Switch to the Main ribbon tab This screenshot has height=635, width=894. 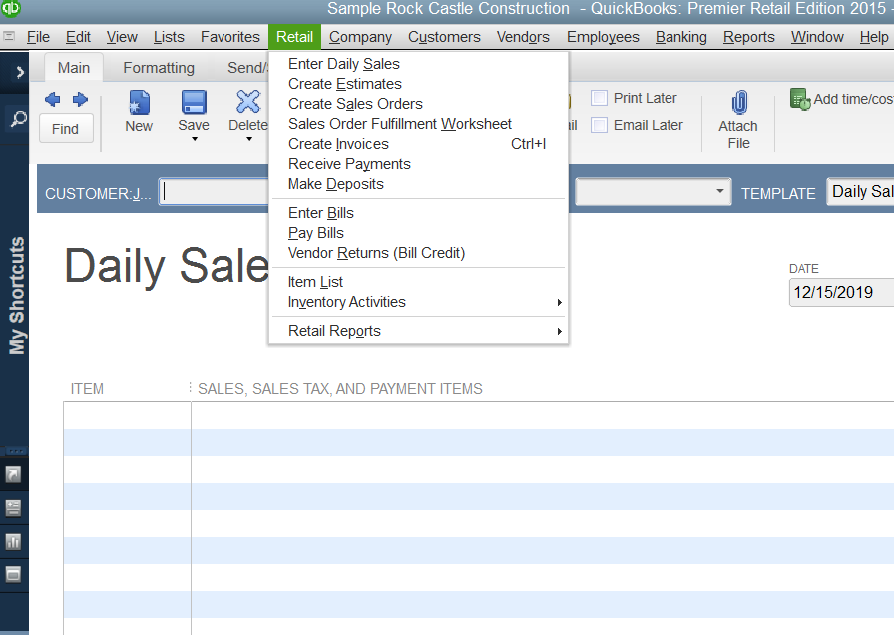point(74,67)
